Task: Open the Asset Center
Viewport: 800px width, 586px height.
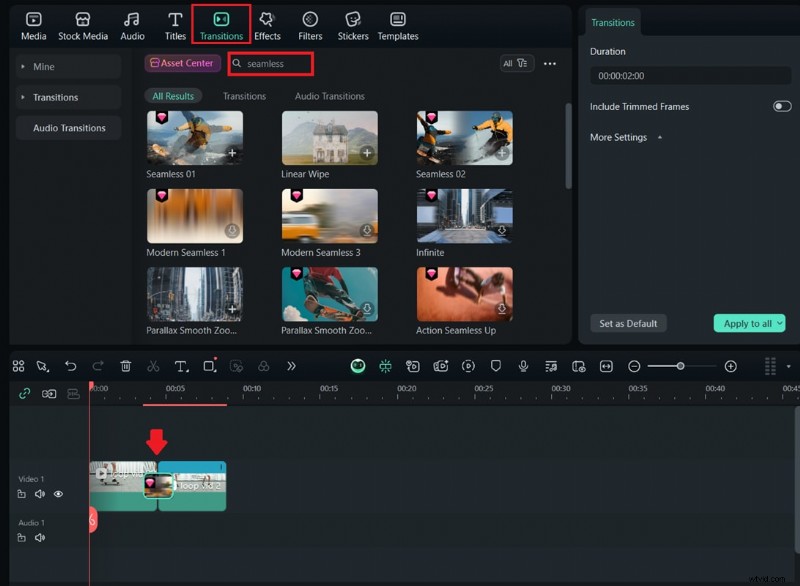Action: pos(182,63)
